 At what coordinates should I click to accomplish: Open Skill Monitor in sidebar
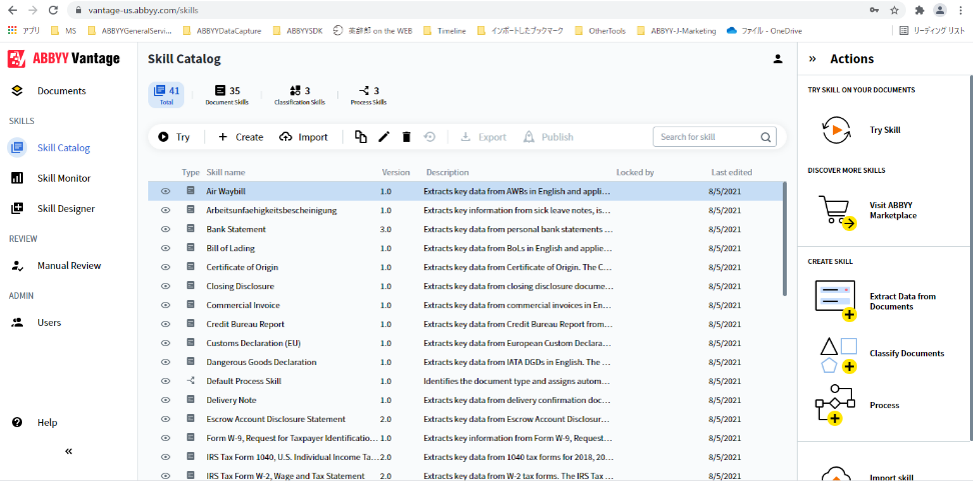tap(64, 178)
